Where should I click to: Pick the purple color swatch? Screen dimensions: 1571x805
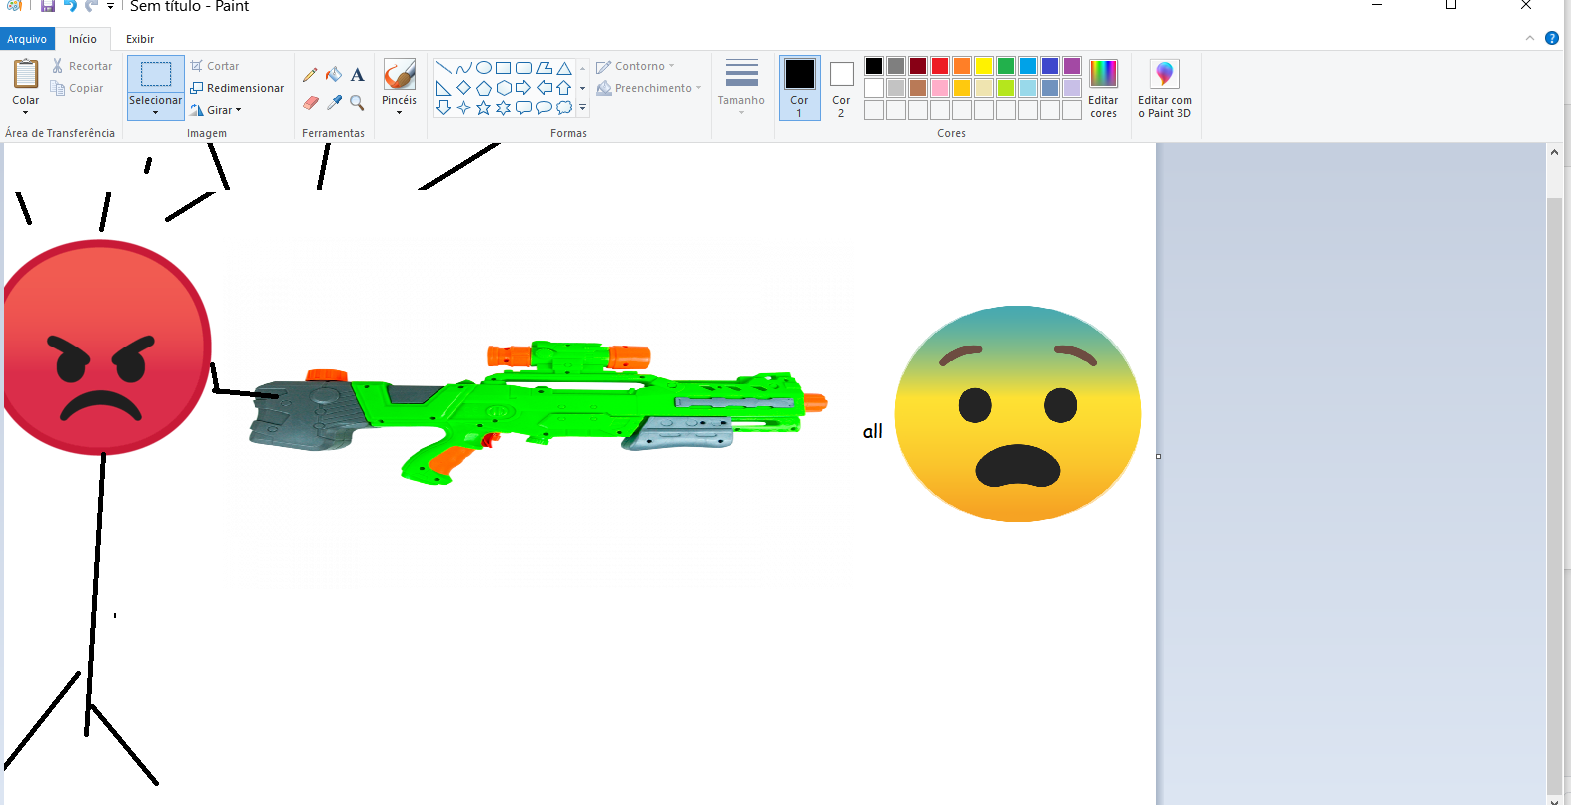[x=1072, y=66]
